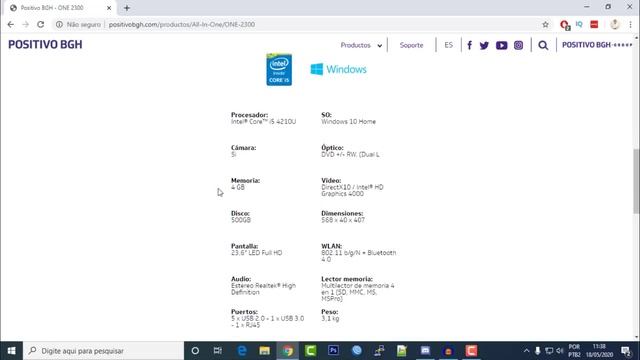This screenshot has height=360, width=640.
Task: Reload the page
Action: (x=40, y=24)
